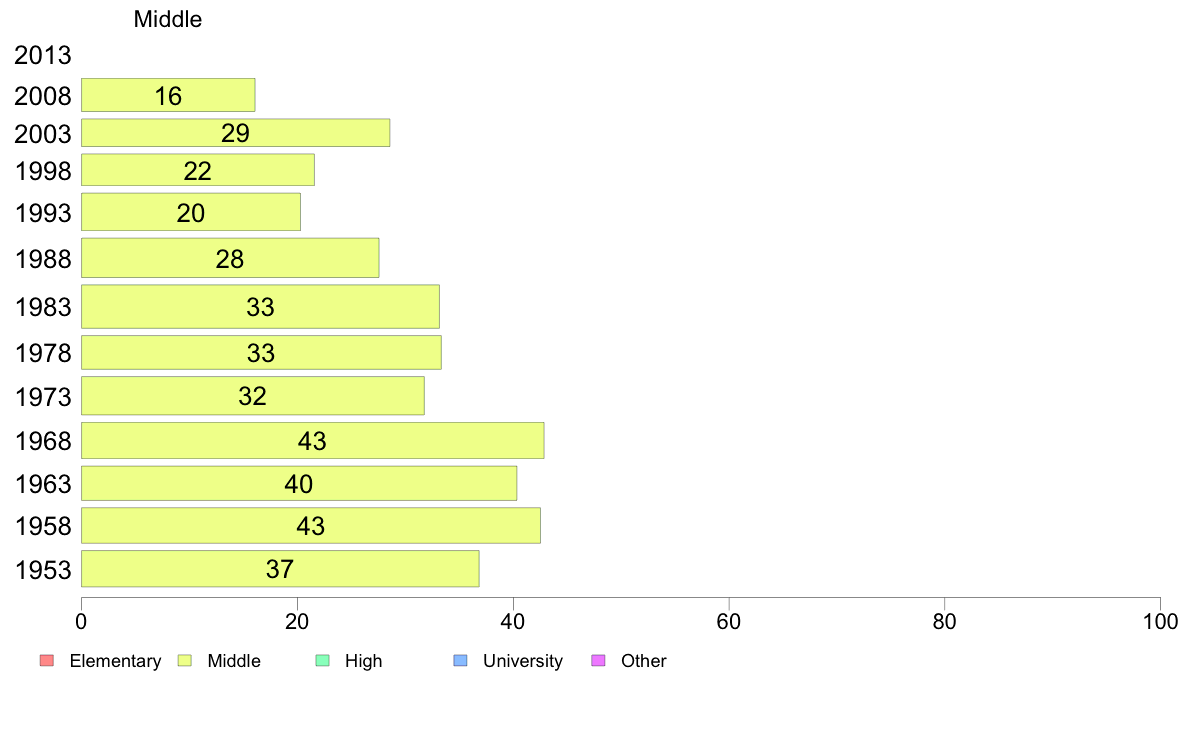Viewport: 1188px width, 736px height.
Task: Select the University legend label
Action: [x=523, y=661]
